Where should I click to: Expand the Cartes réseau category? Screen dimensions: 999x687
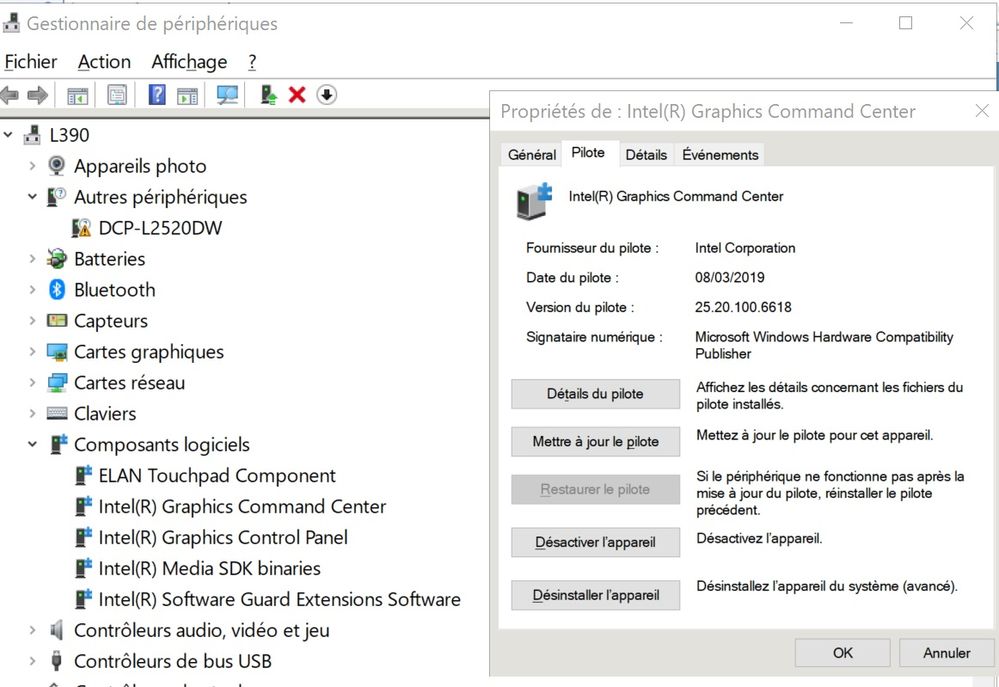(32, 382)
